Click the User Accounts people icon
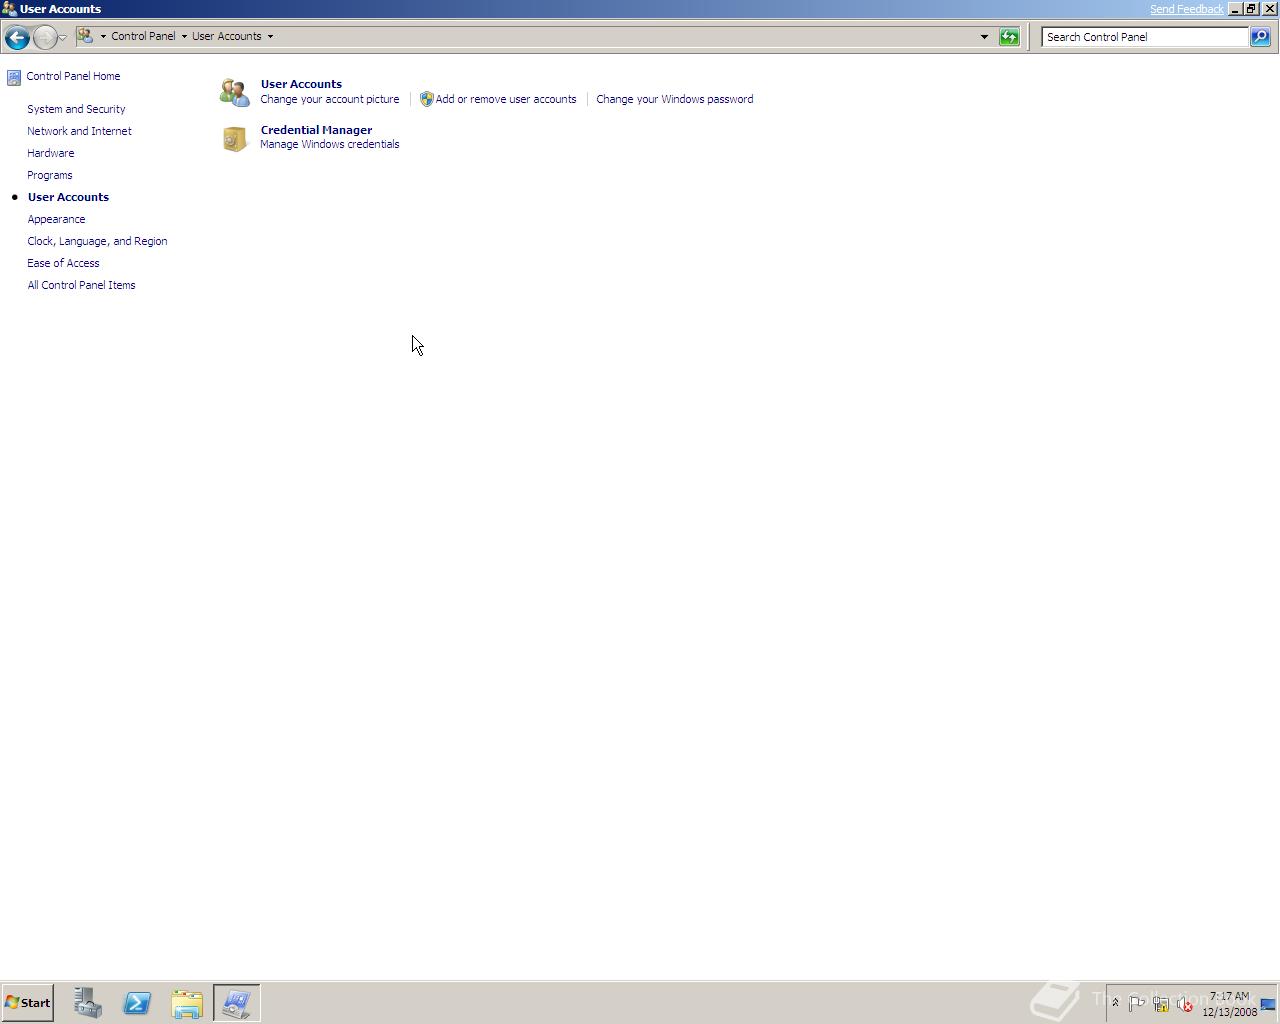The width and height of the screenshot is (1280, 1024). coord(235,92)
